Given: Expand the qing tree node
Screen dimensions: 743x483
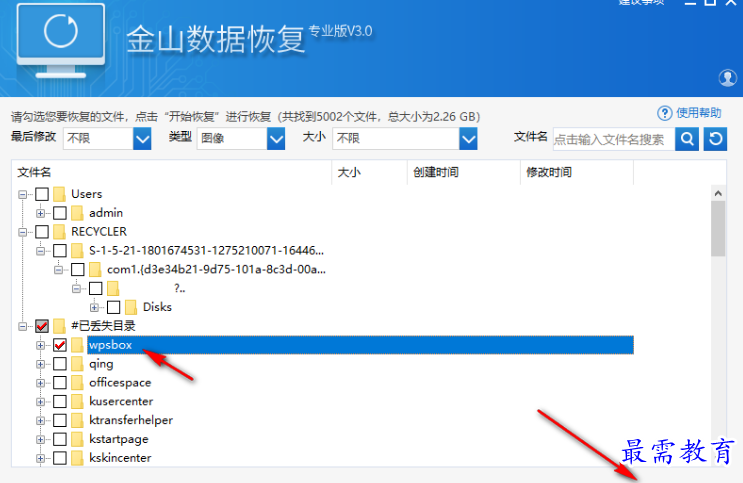Looking at the screenshot, I should coord(40,365).
